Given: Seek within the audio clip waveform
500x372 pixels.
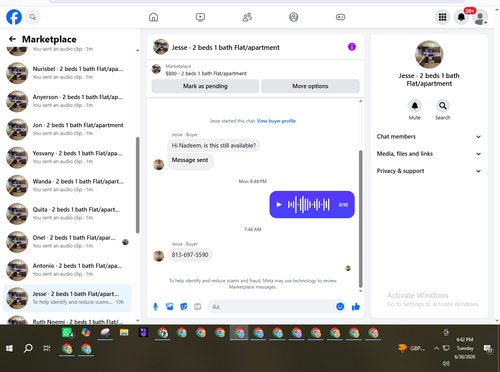Looking at the screenshot, I should pyautogui.click(x=309, y=204).
